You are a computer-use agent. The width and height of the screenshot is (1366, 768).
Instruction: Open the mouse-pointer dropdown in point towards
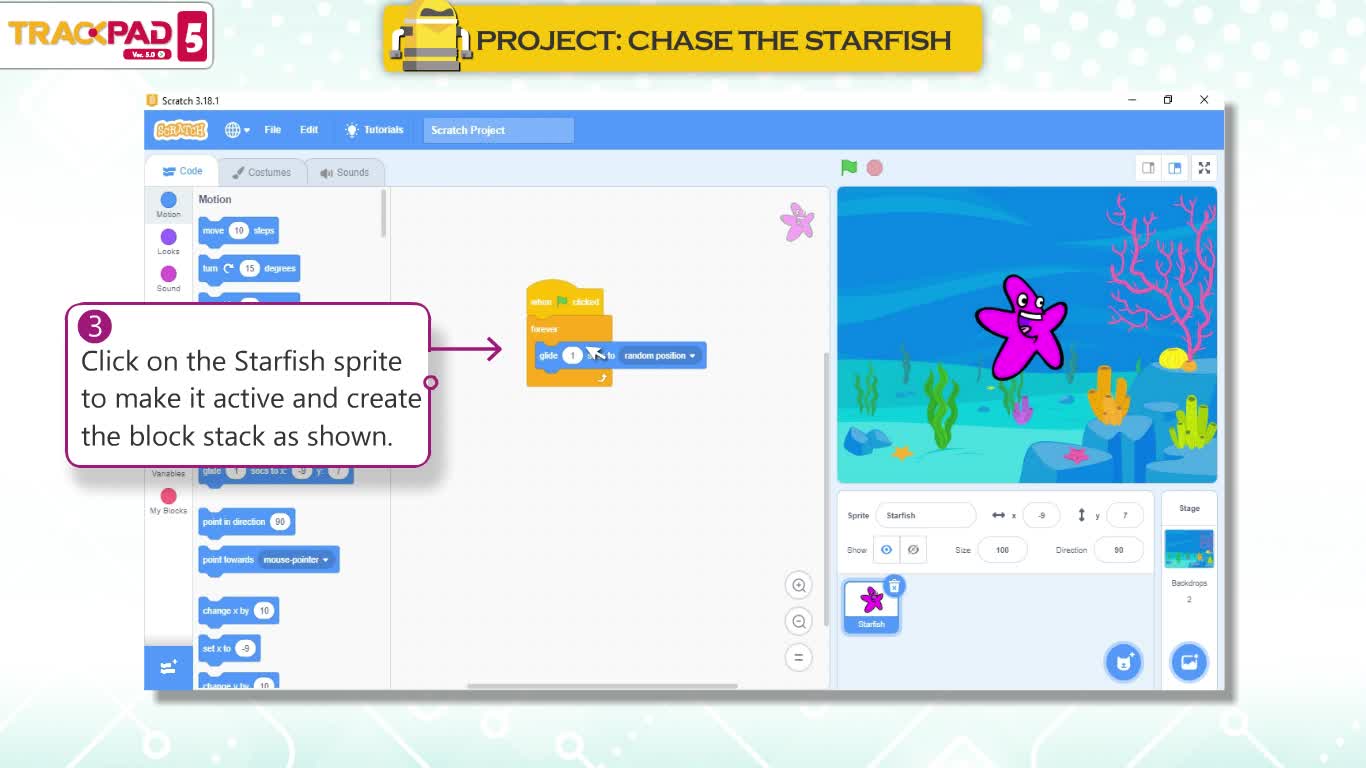coord(296,560)
